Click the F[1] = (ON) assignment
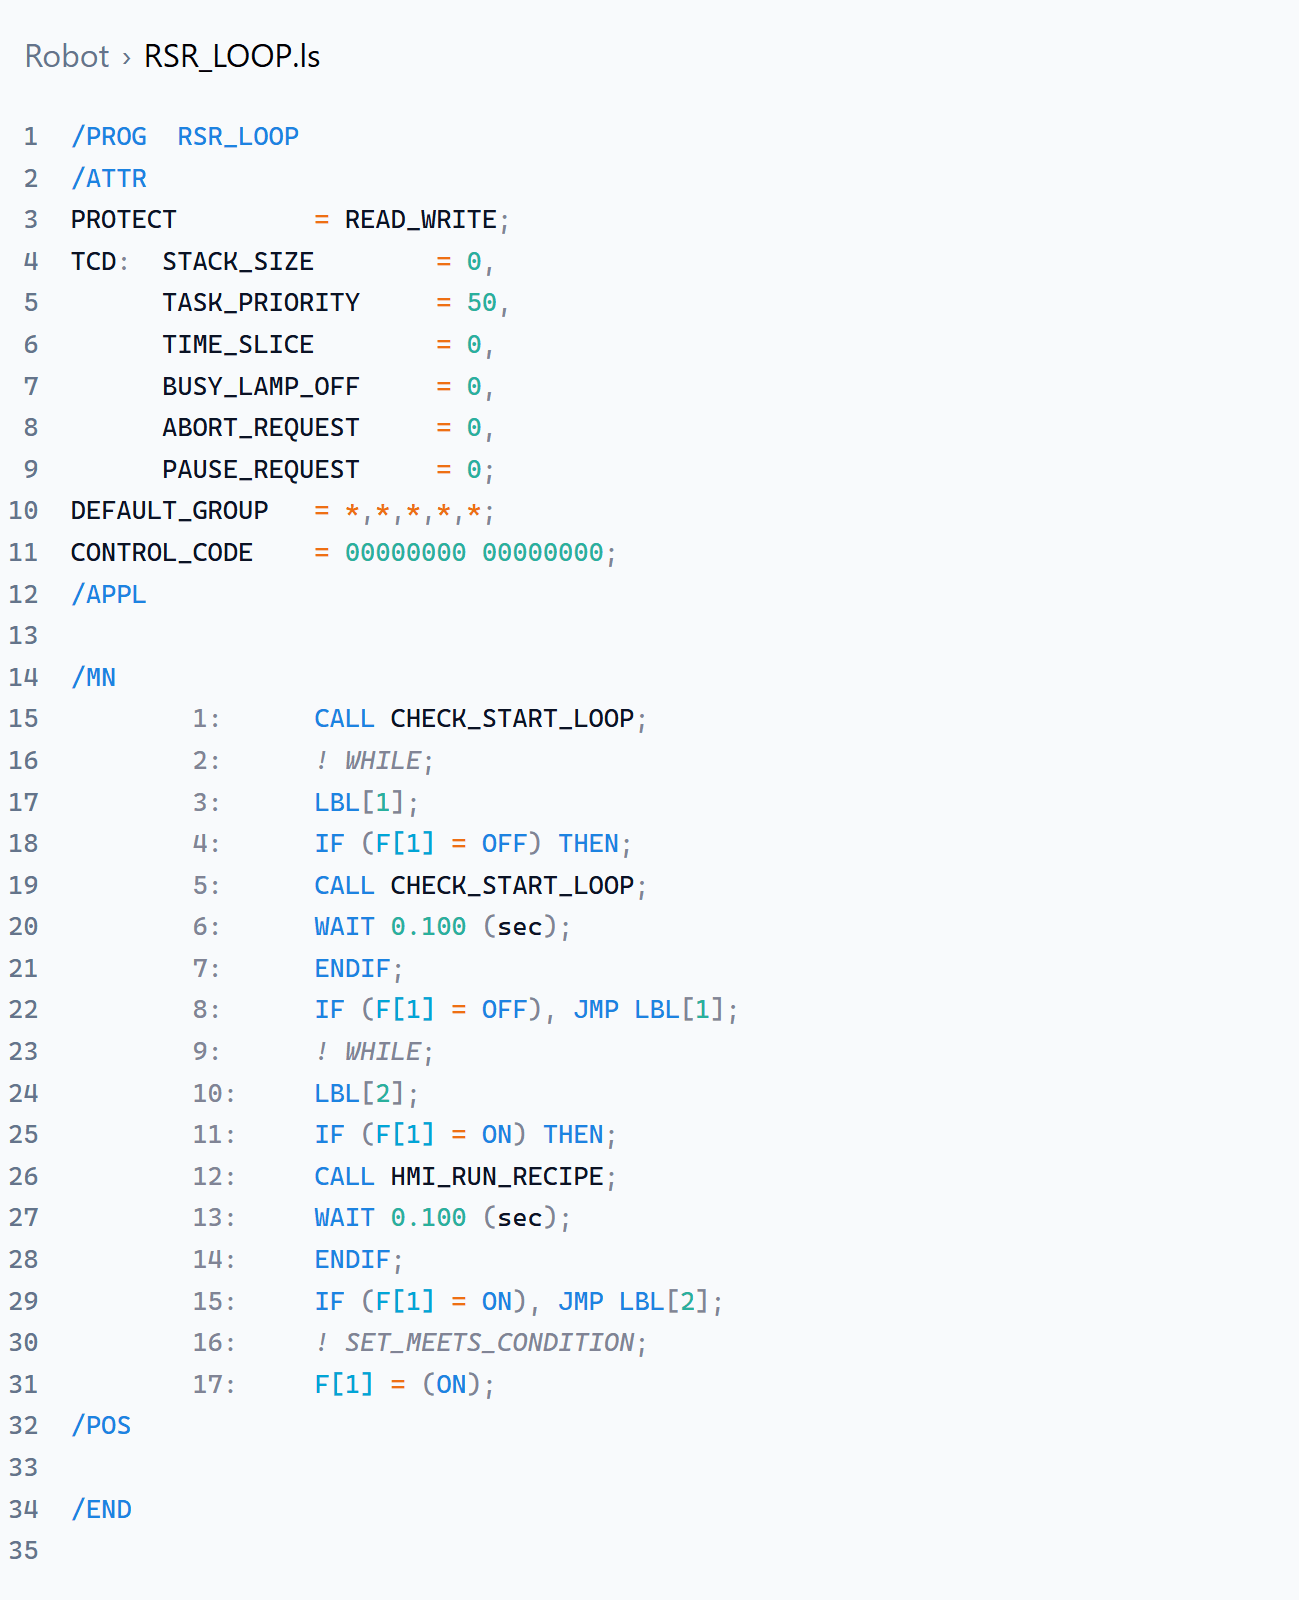This screenshot has width=1299, height=1600. (404, 1385)
